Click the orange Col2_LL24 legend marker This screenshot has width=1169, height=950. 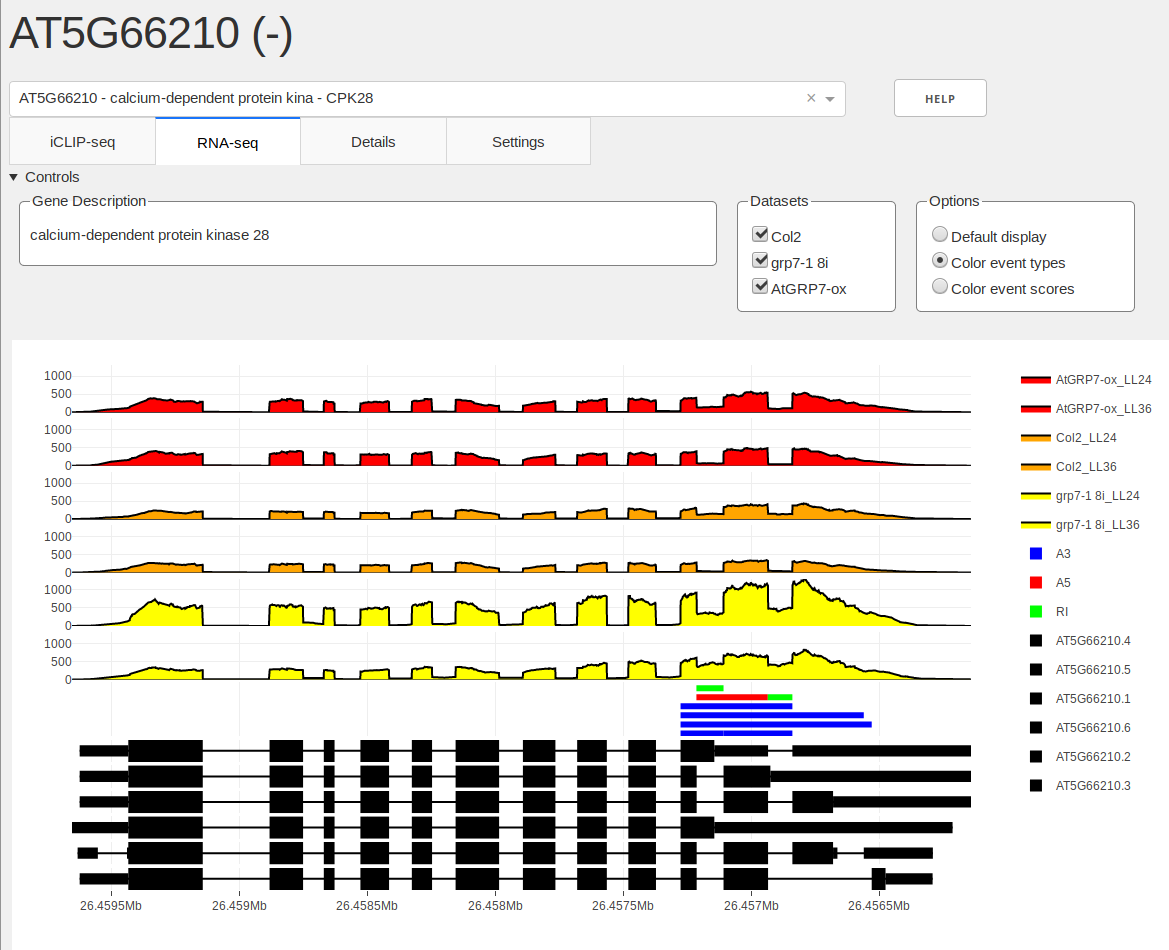click(x=1036, y=437)
